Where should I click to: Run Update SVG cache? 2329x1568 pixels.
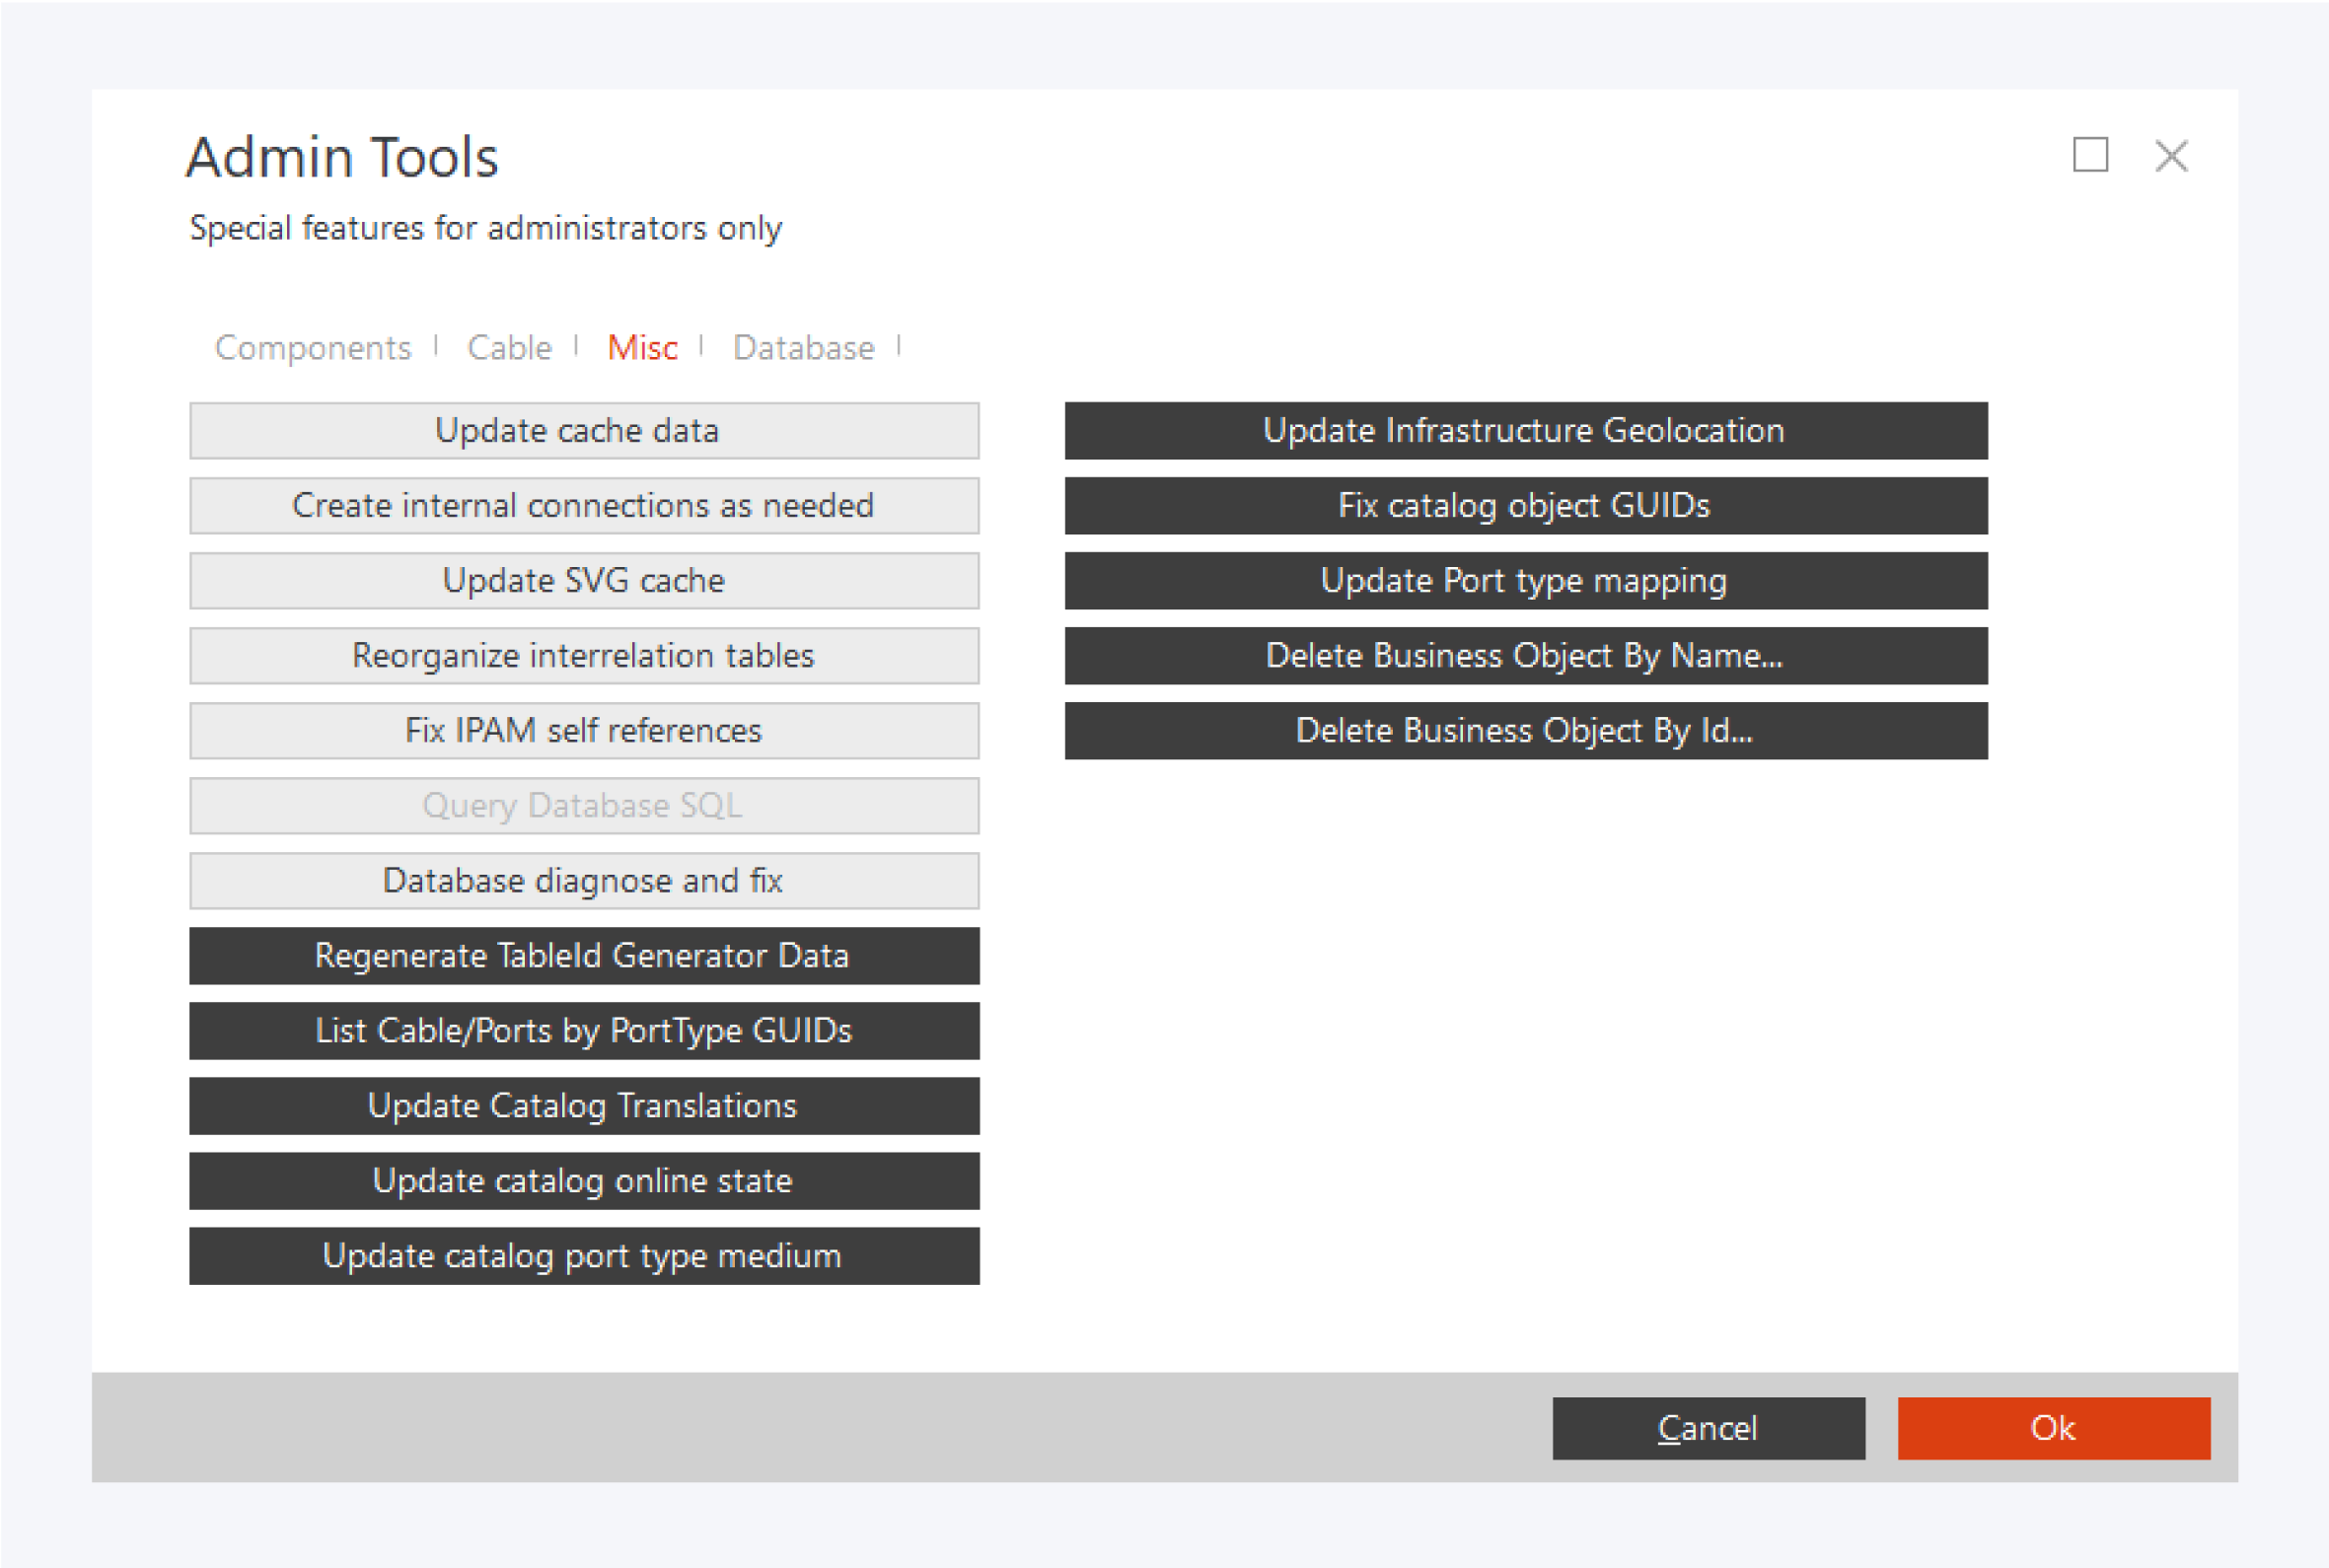[x=584, y=581]
